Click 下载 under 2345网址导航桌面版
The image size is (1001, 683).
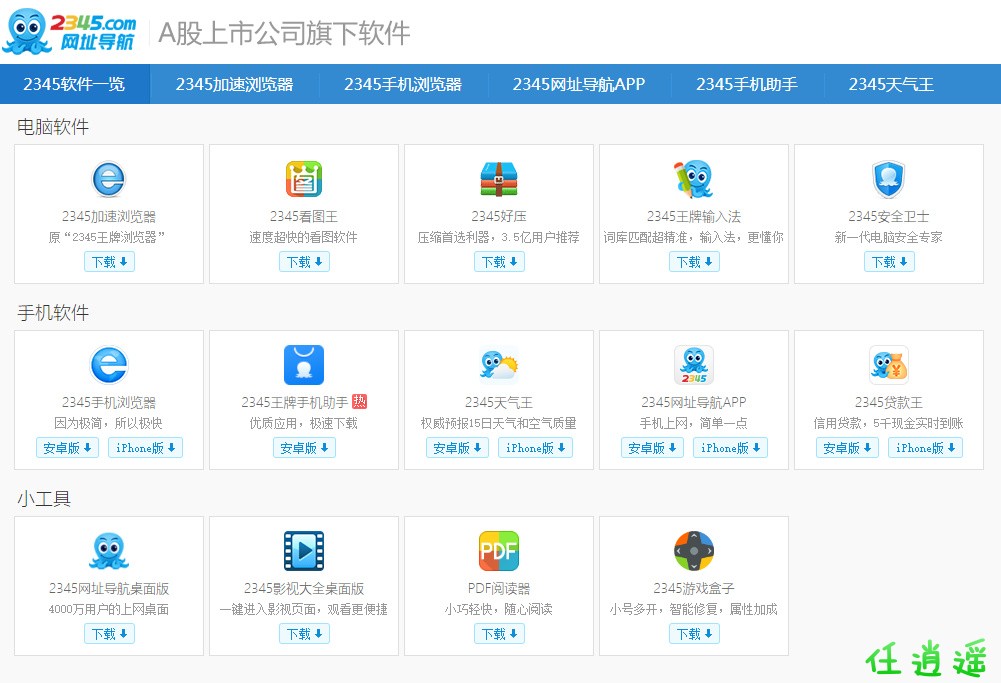click(109, 634)
